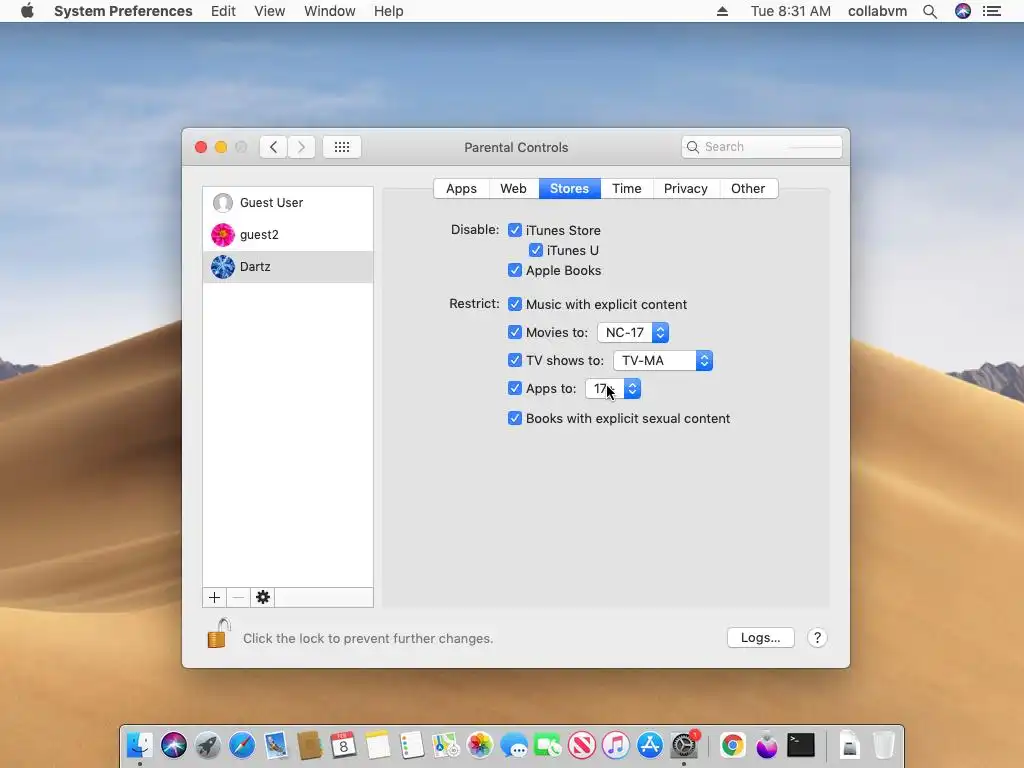Click the lock to prevent changes
The height and width of the screenshot is (768, 1024).
coord(219,633)
